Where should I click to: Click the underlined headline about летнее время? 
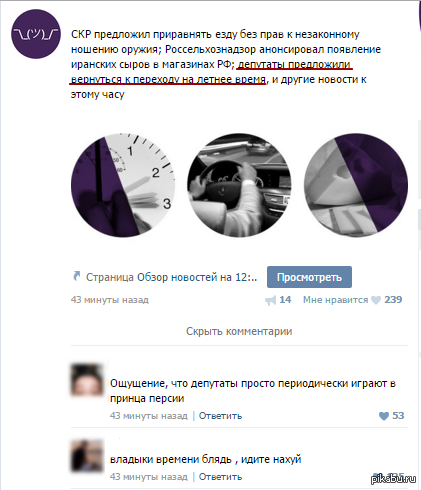point(211,72)
